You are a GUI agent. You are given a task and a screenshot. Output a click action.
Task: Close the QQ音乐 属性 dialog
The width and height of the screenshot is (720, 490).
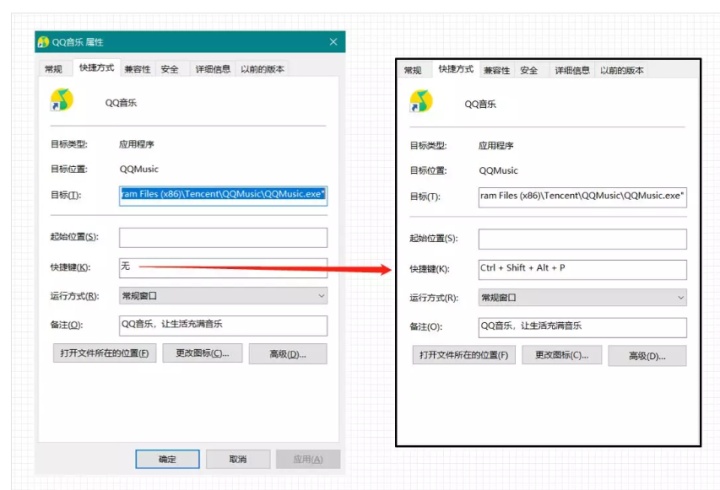[x=333, y=42]
